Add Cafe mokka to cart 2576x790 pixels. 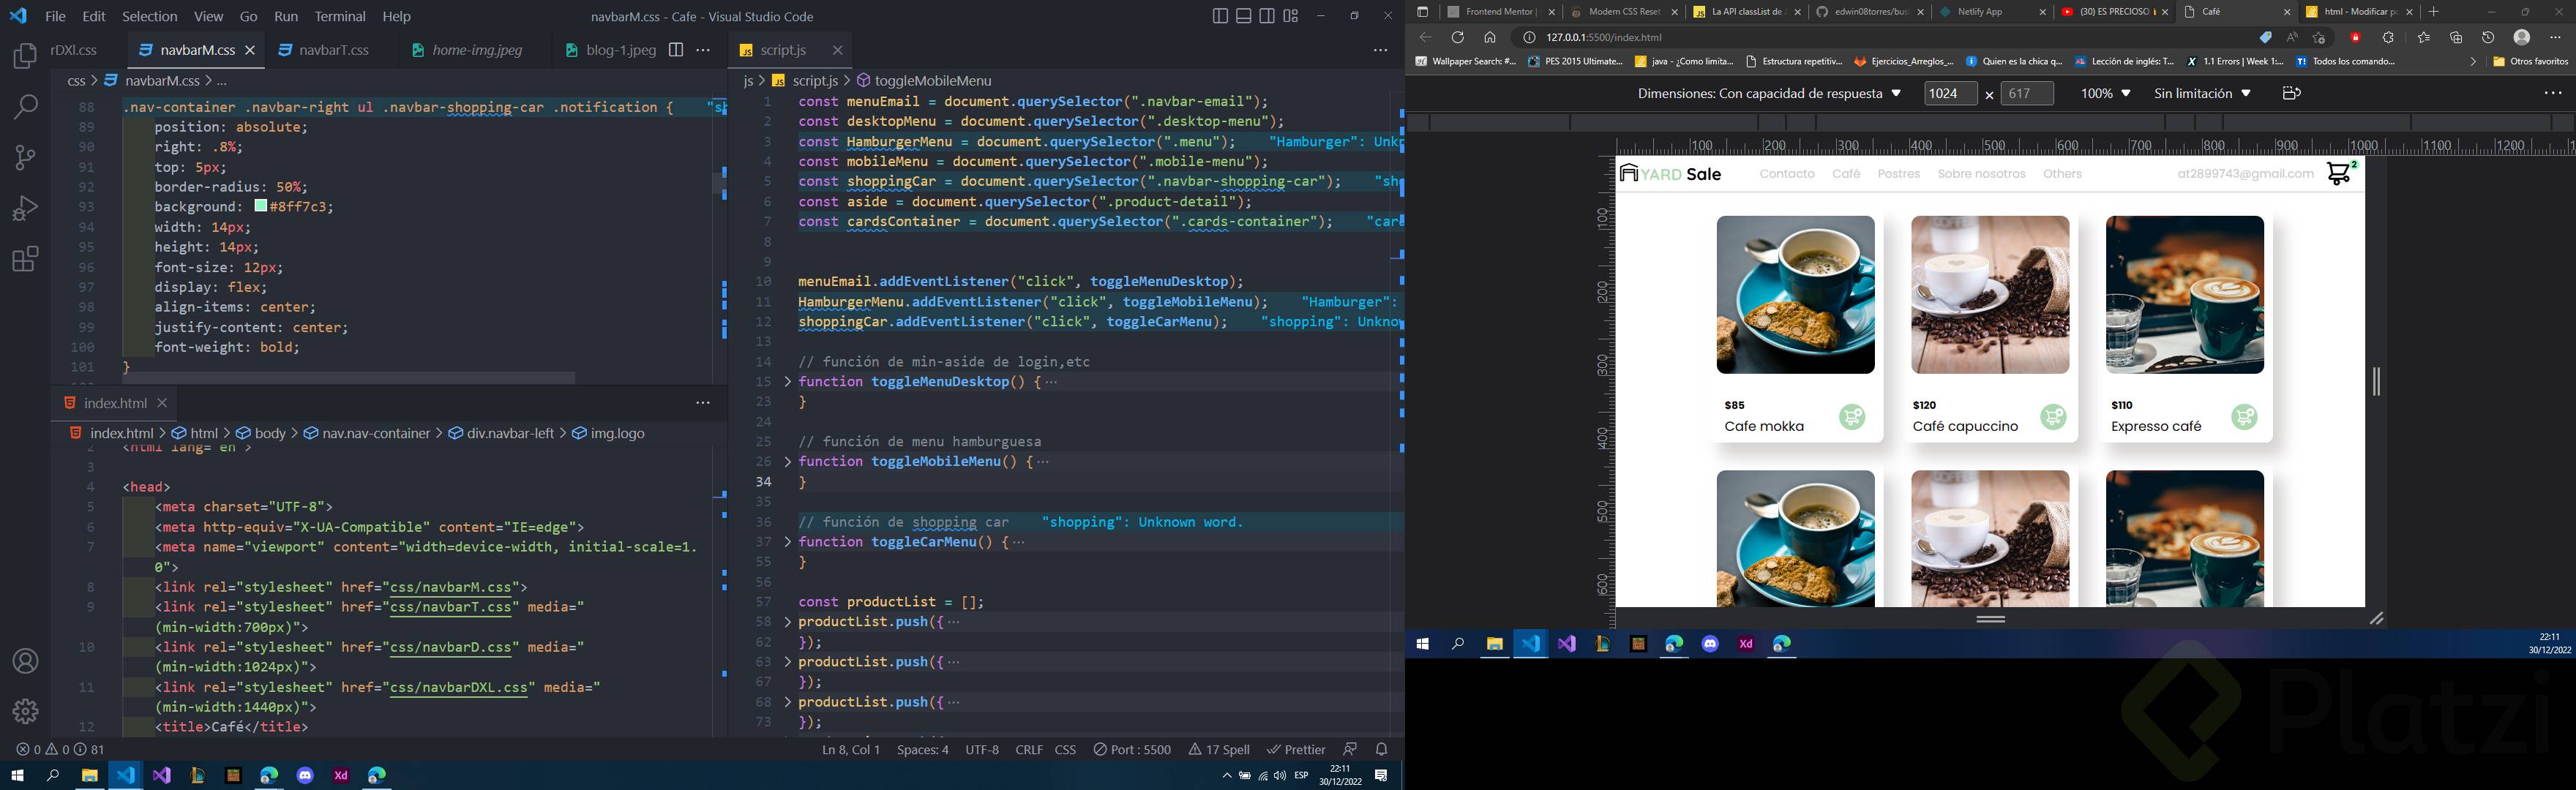click(1852, 417)
